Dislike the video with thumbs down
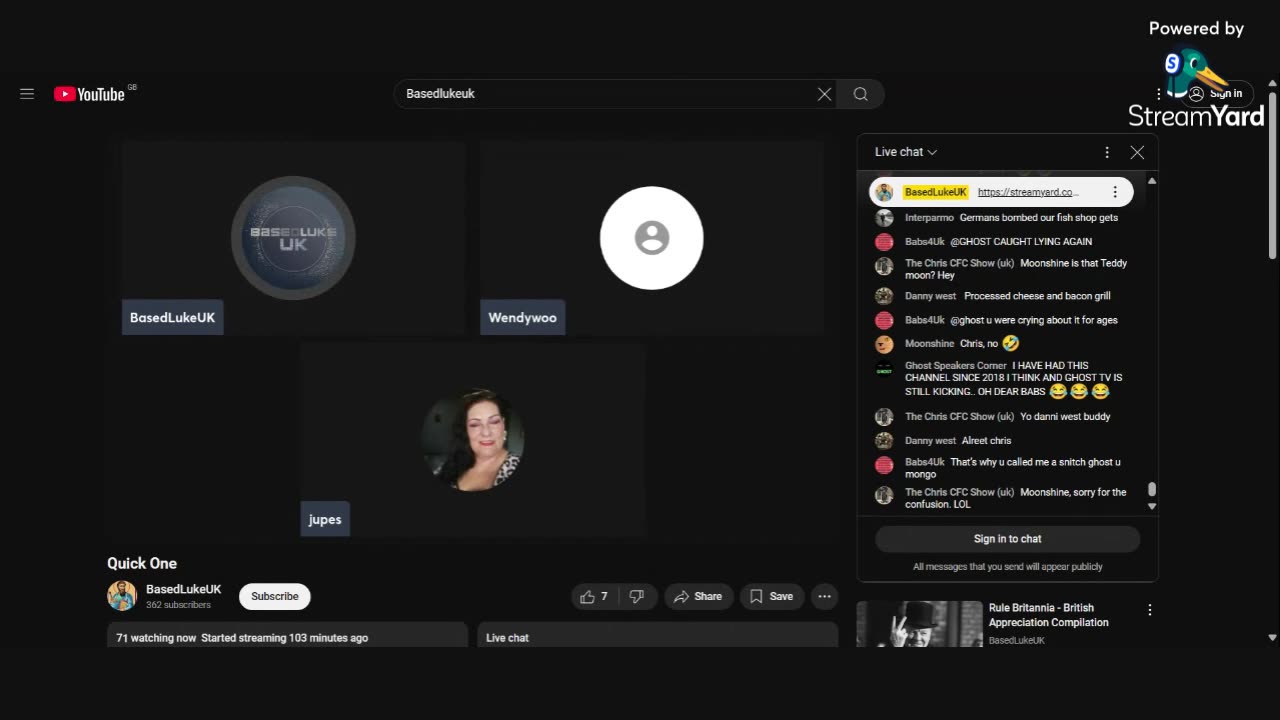This screenshot has height=720, width=1280. click(x=637, y=597)
